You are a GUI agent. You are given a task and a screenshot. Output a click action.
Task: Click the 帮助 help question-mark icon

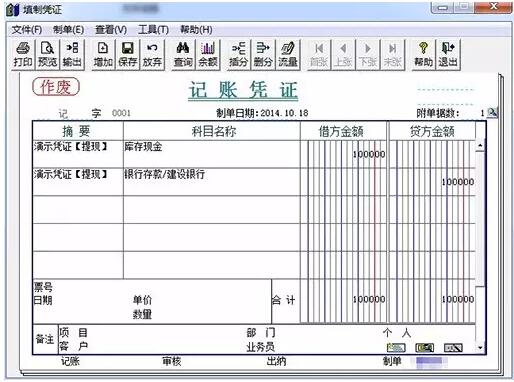click(x=423, y=55)
